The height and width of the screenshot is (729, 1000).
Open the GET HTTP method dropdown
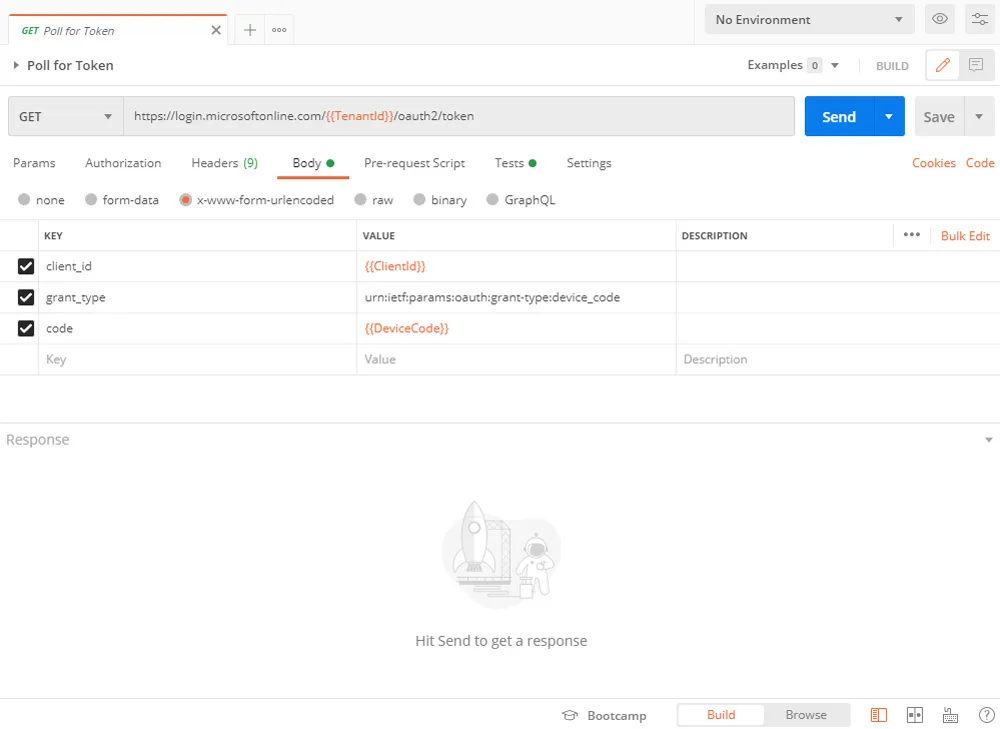coord(66,117)
